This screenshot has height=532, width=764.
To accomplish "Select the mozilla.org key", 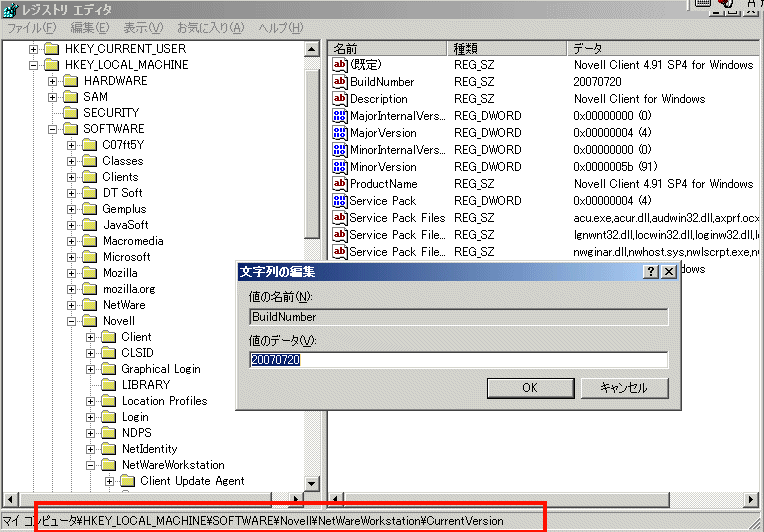I will click(129, 289).
